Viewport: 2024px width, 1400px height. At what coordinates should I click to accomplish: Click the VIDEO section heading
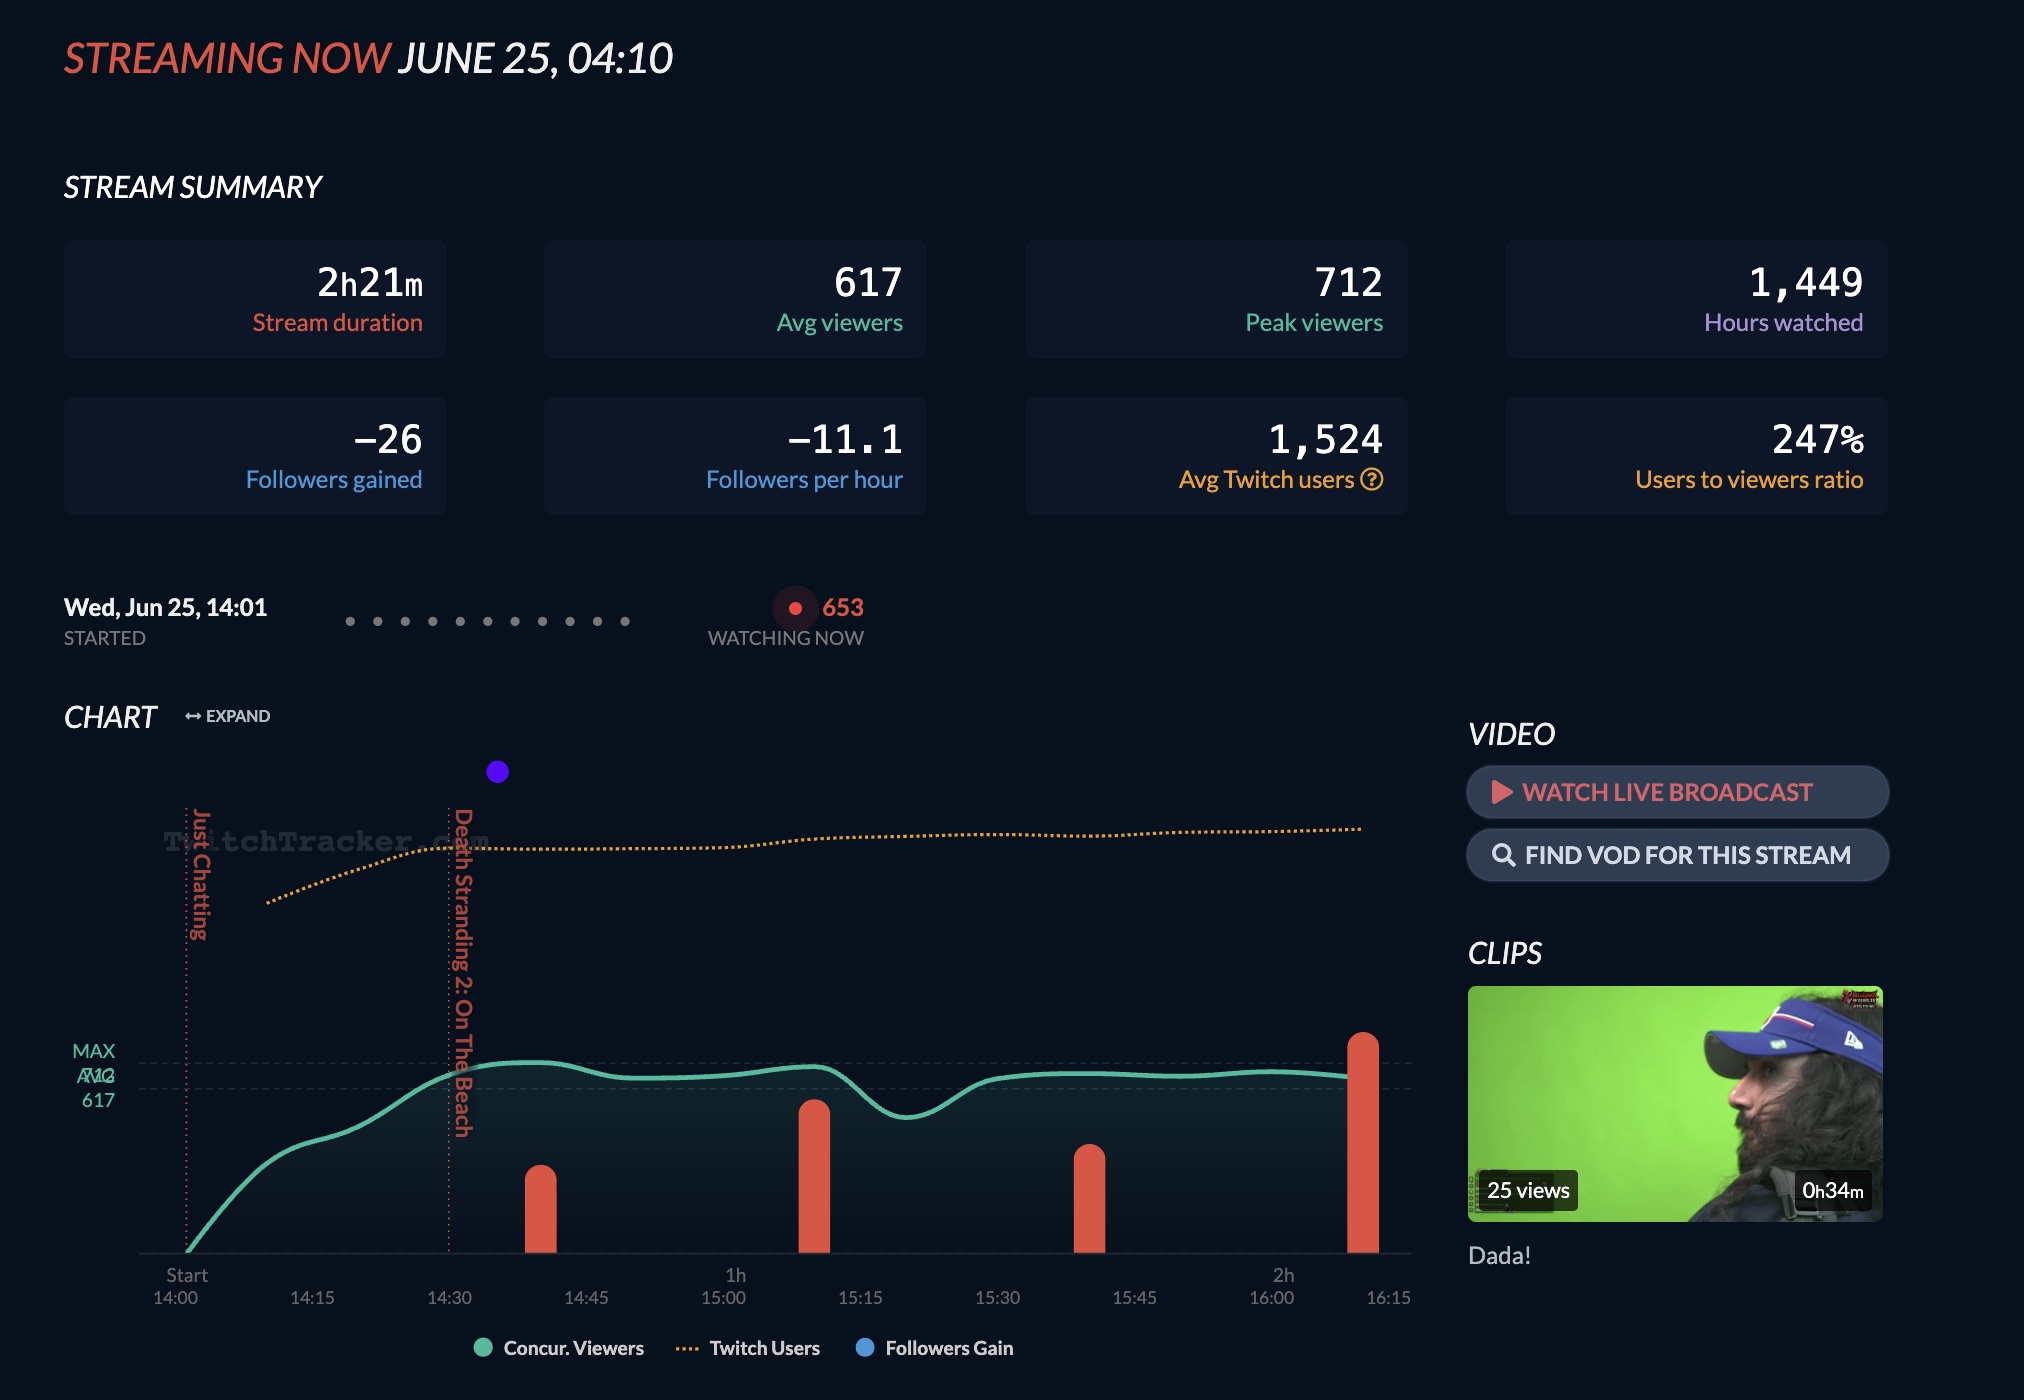tap(1511, 734)
